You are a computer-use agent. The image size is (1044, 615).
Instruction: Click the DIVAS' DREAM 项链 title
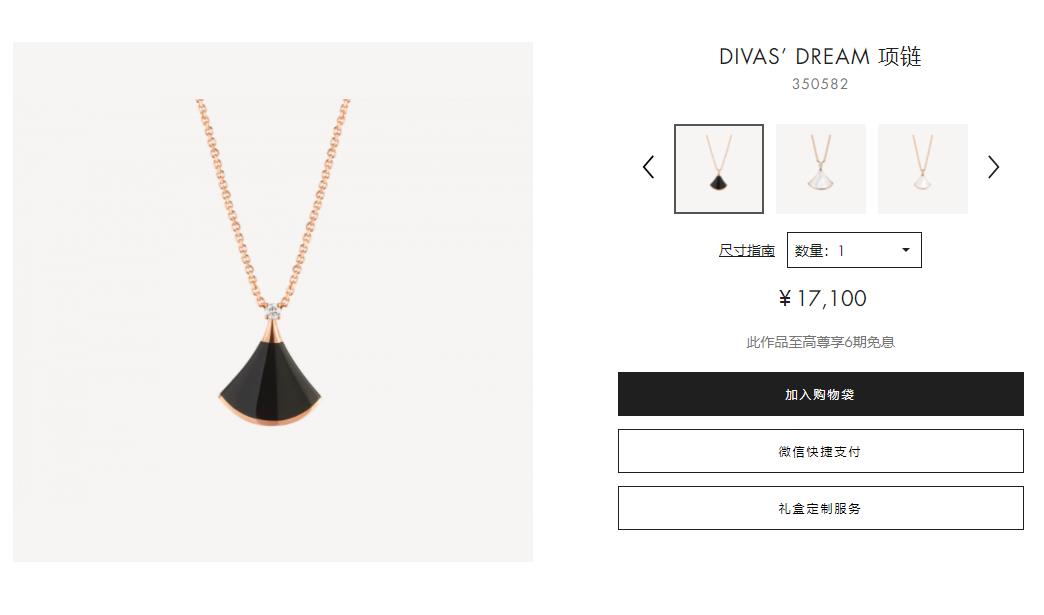pyautogui.click(x=820, y=57)
